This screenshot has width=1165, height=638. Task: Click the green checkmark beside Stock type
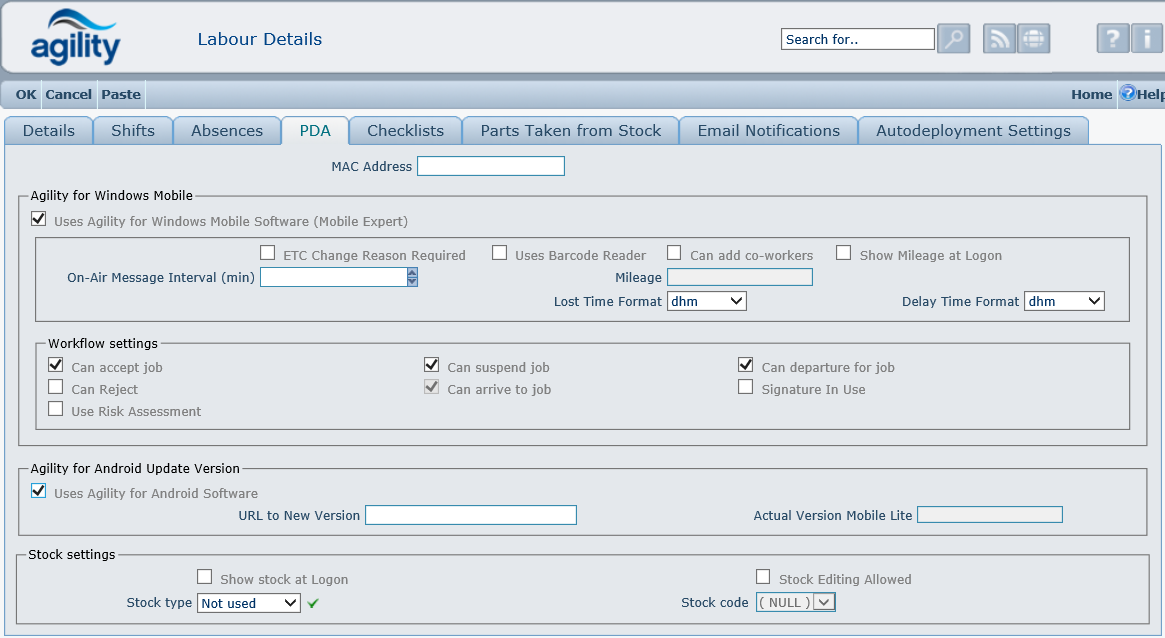313,603
